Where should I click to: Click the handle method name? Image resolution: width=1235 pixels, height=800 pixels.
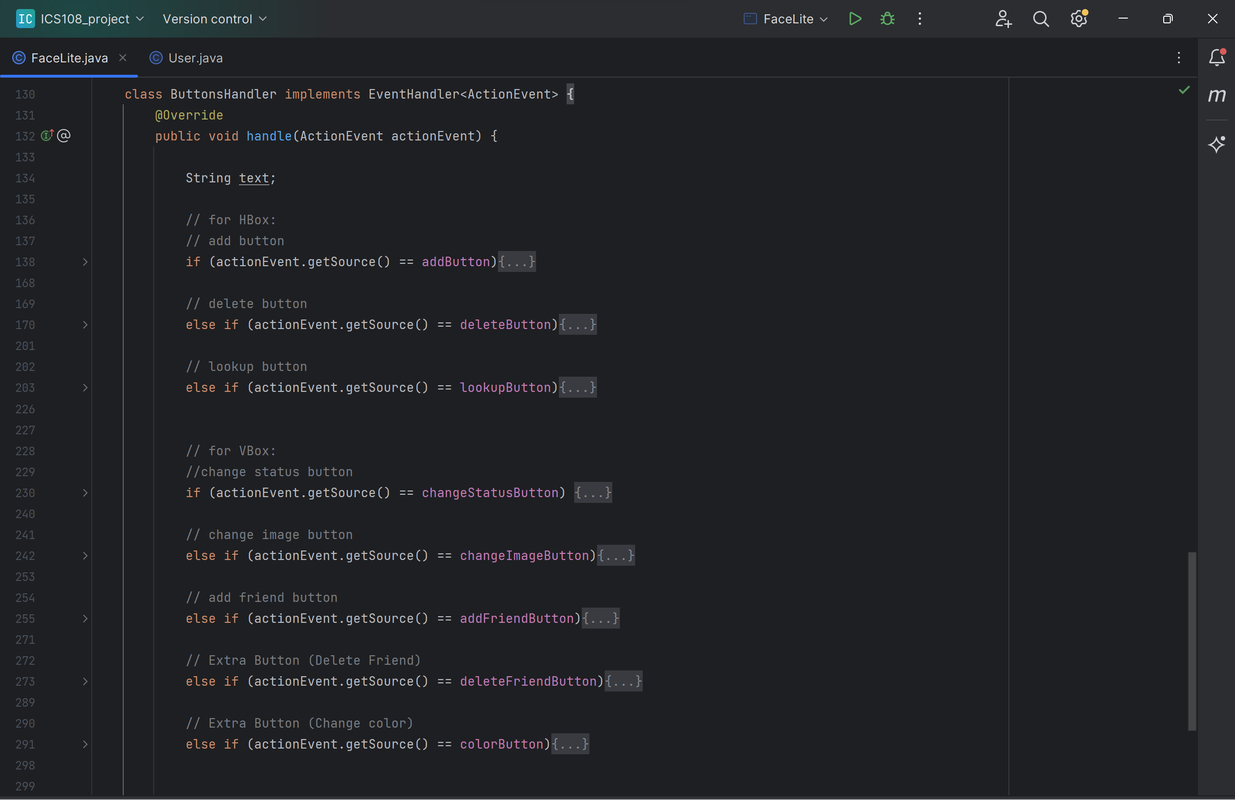point(269,136)
